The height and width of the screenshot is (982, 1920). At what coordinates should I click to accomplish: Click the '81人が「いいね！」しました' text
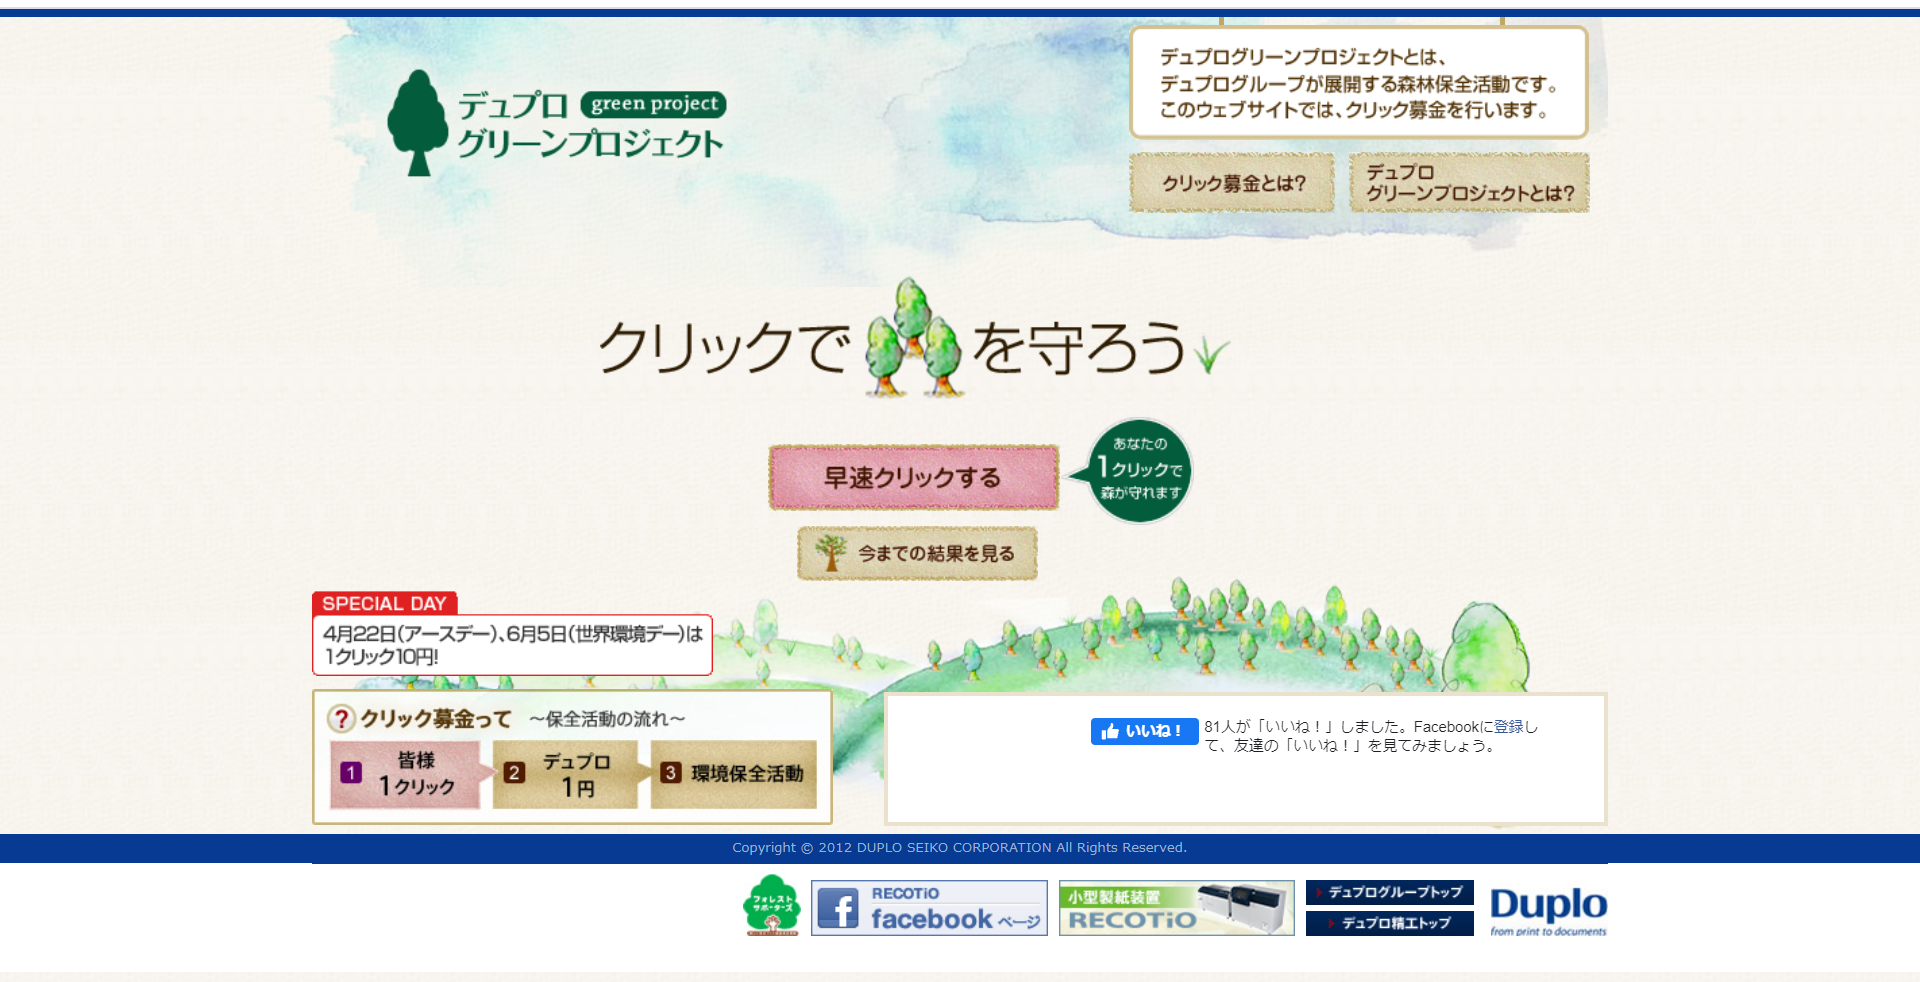point(1306,727)
